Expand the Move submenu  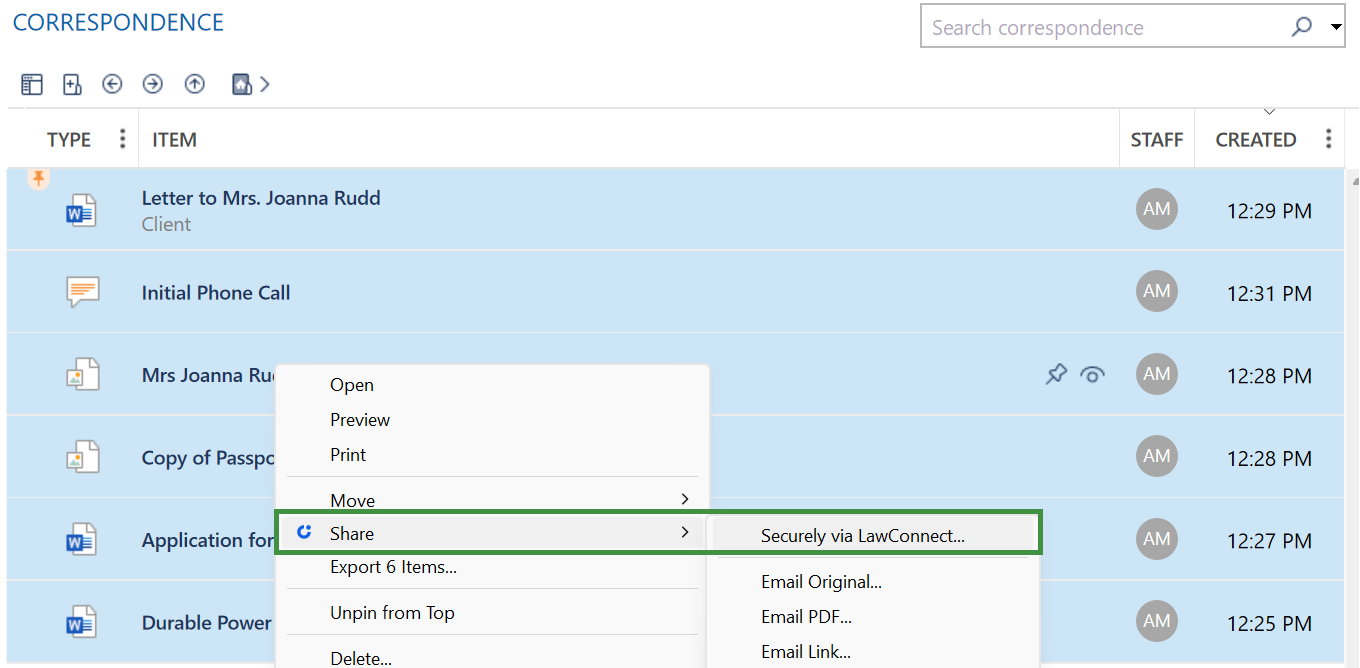click(684, 499)
